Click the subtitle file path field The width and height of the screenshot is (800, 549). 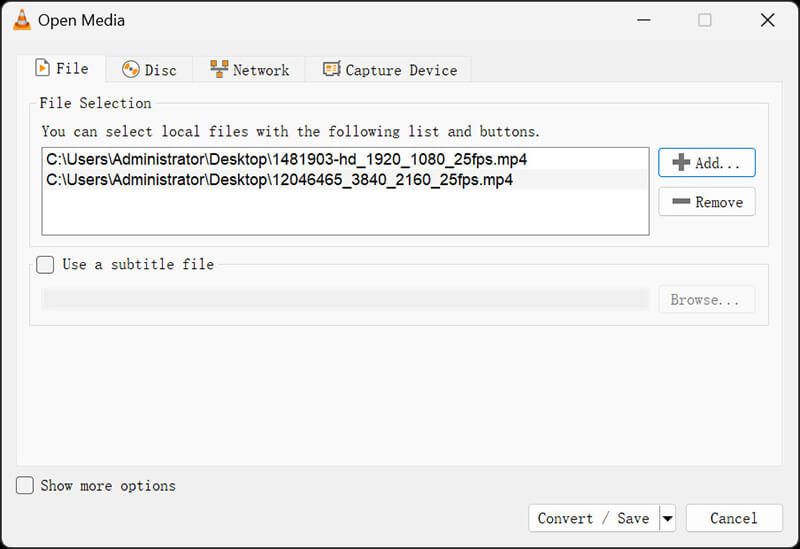tap(345, 299)
